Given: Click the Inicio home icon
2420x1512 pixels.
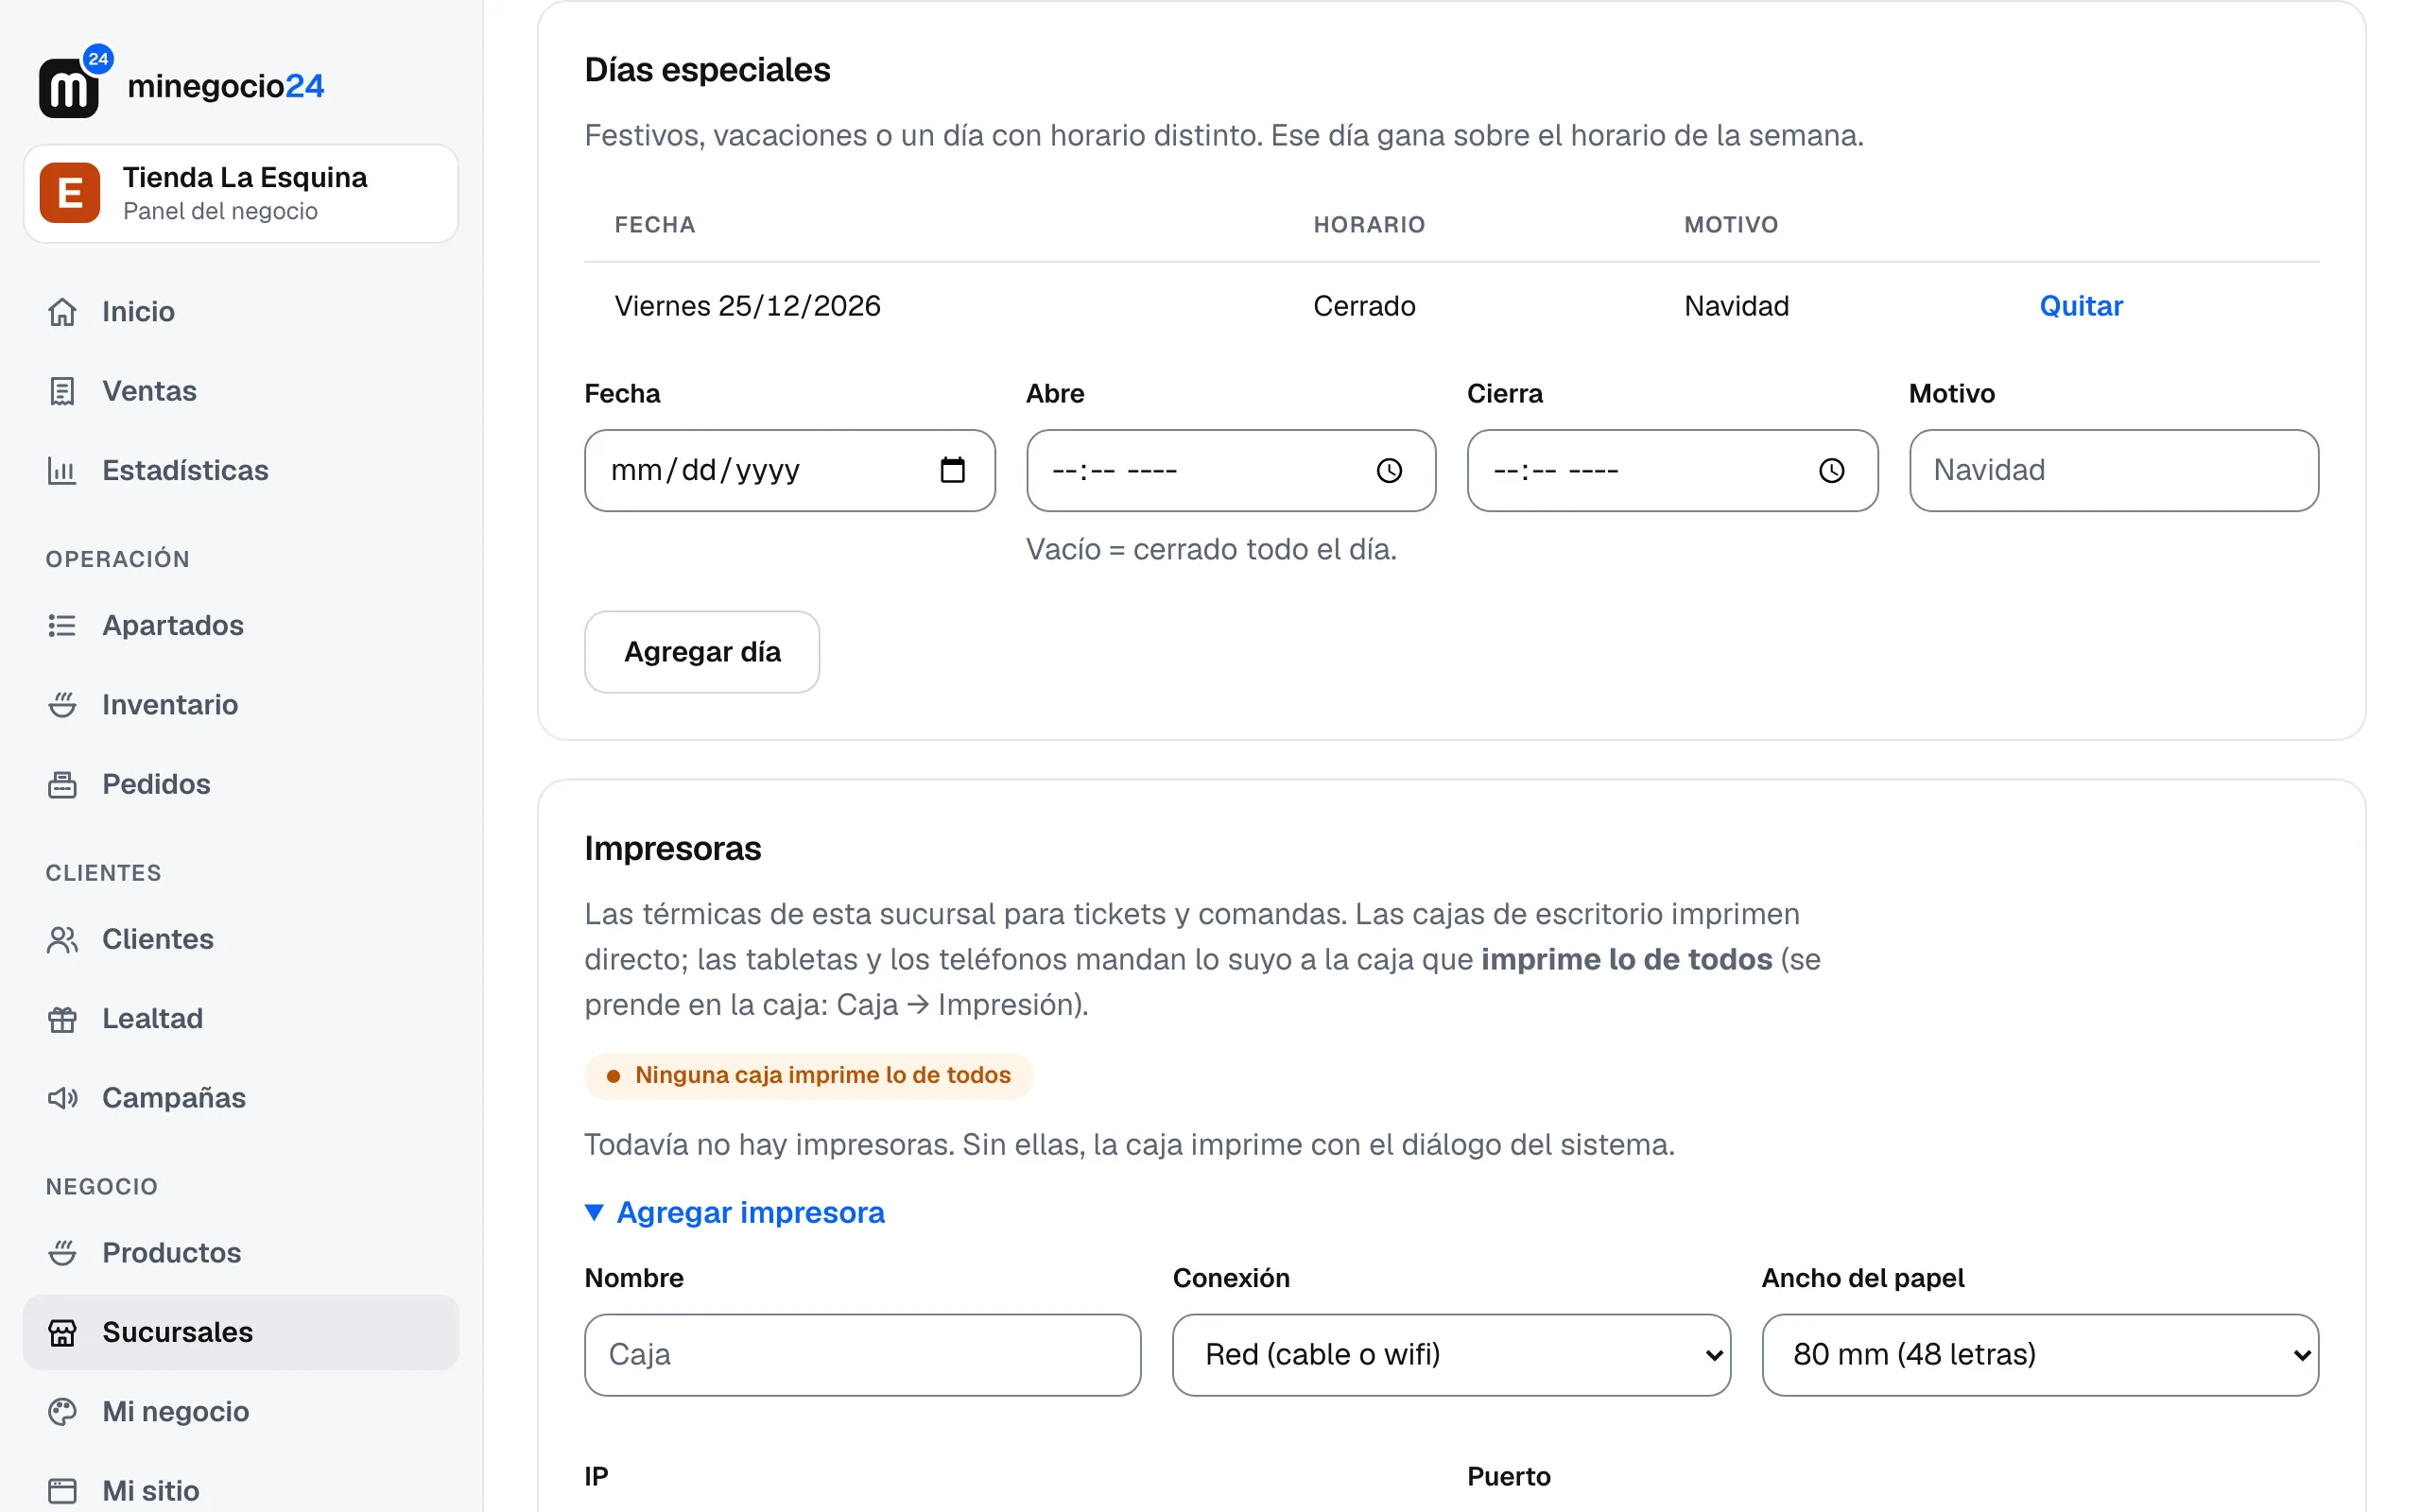Looking at the screenshot, I should click(x=62, y=312).
